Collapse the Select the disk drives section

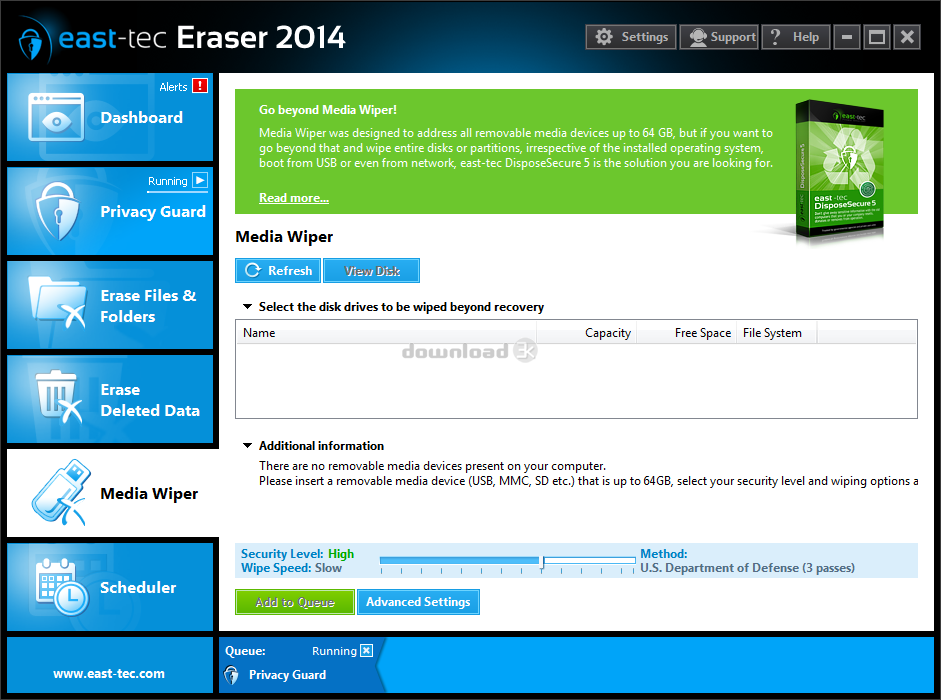pyautogui.click(x=247, y=306)
